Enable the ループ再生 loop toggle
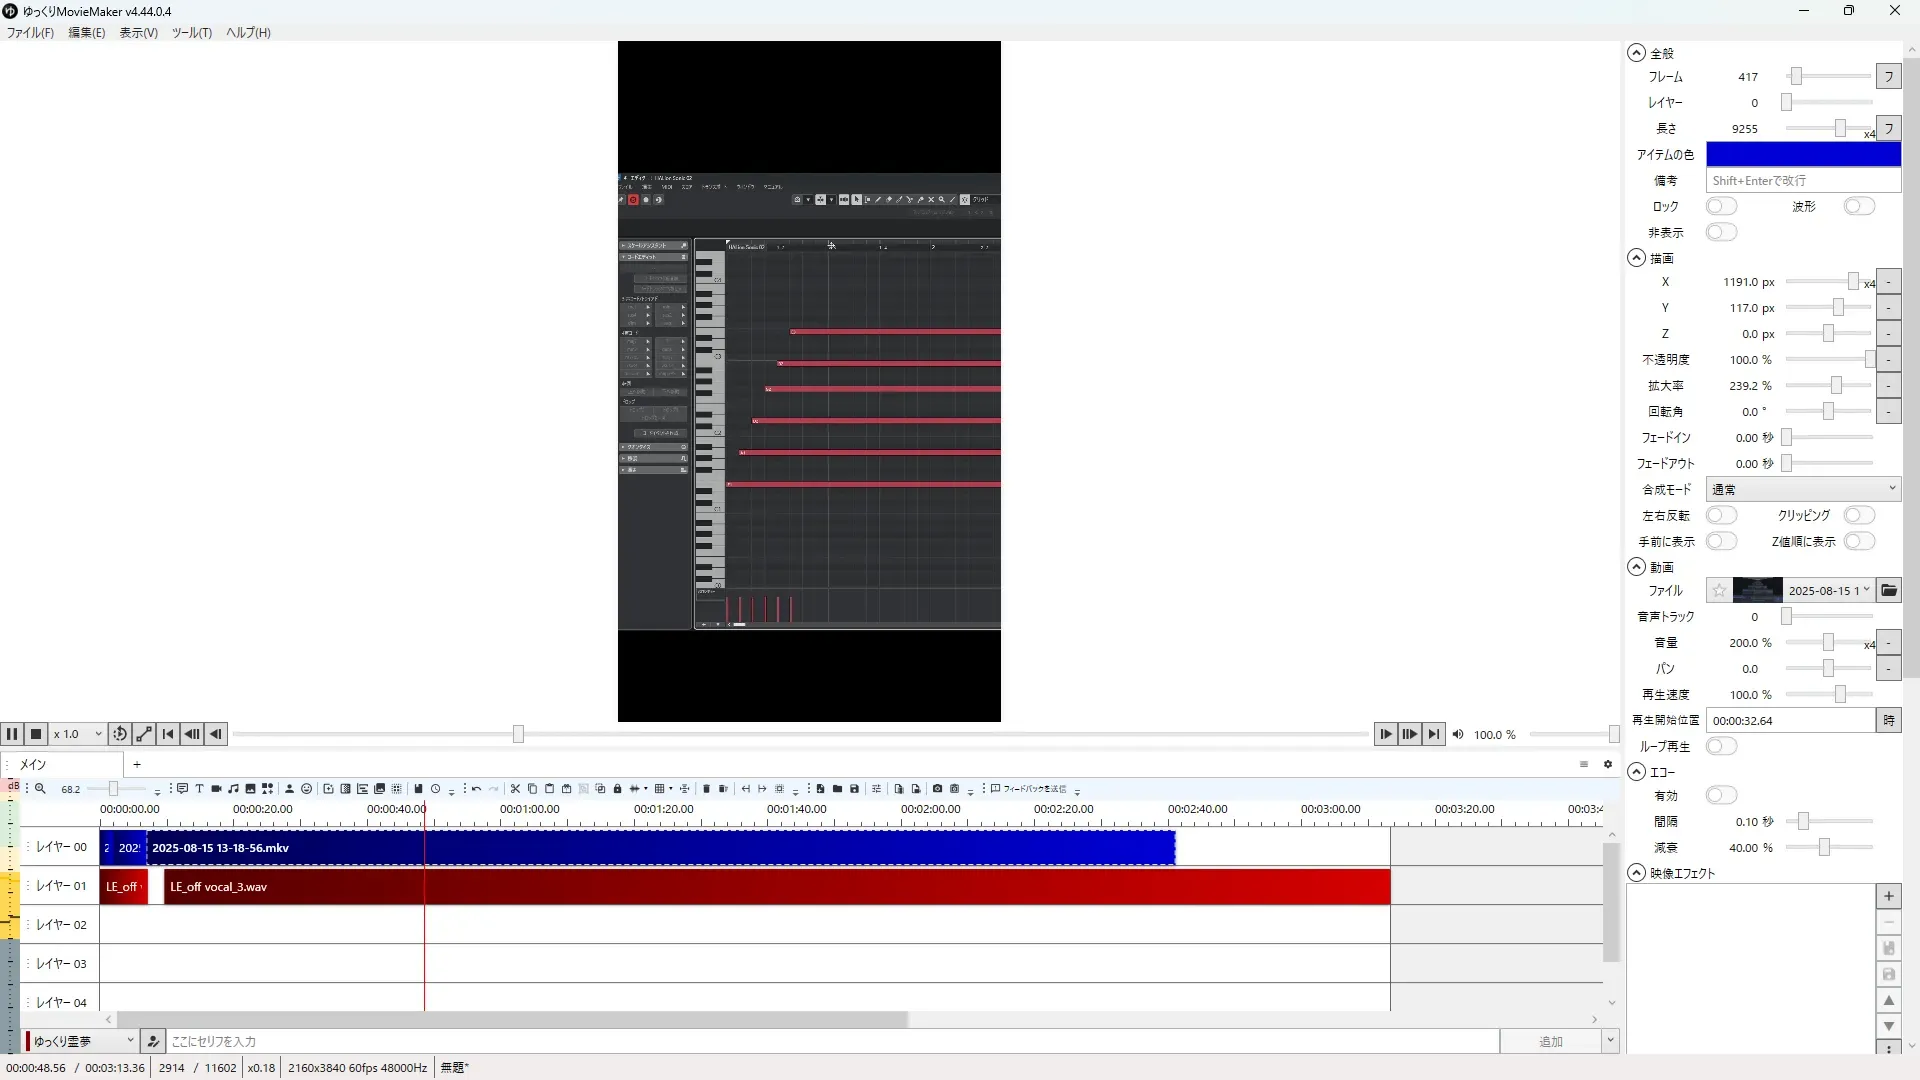The height and width of the screenshot is (1080, 1920). coord(1721,747)
